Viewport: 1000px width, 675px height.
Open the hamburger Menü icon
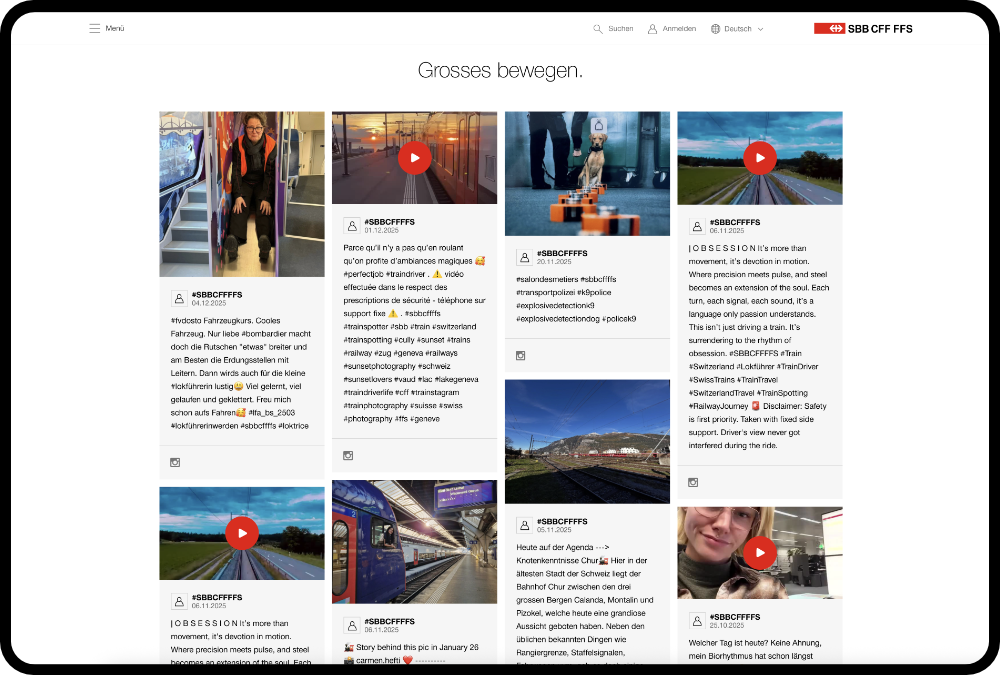pos(95,29)
